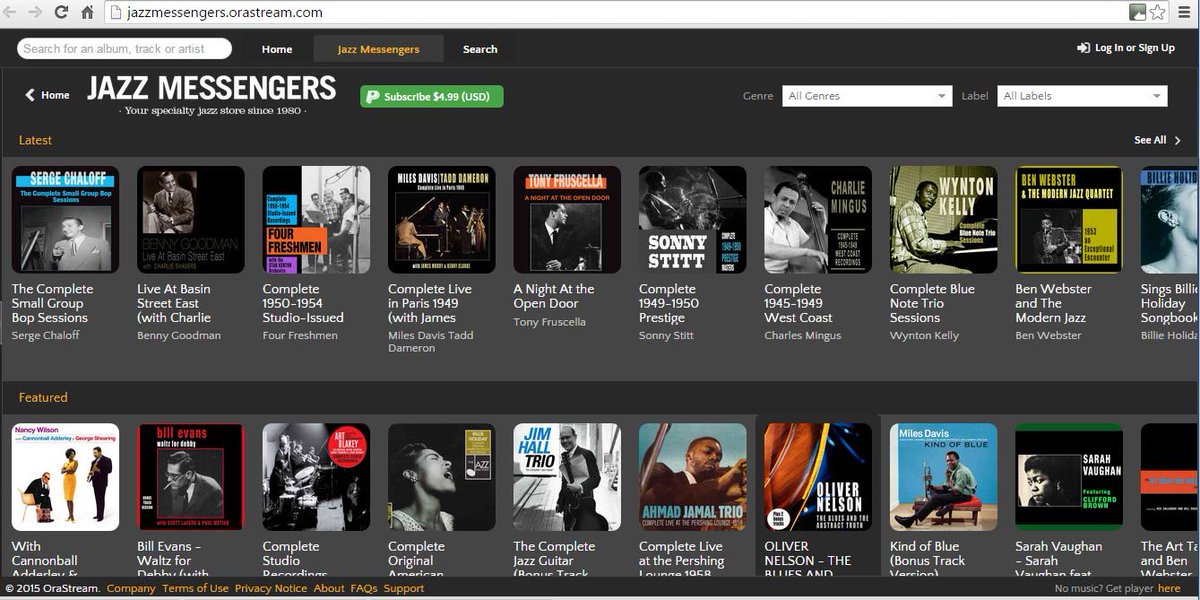The width and height of the screenshot is (1200, 600).
Task: Open the About footer link
Action: [x=329, y=589]
